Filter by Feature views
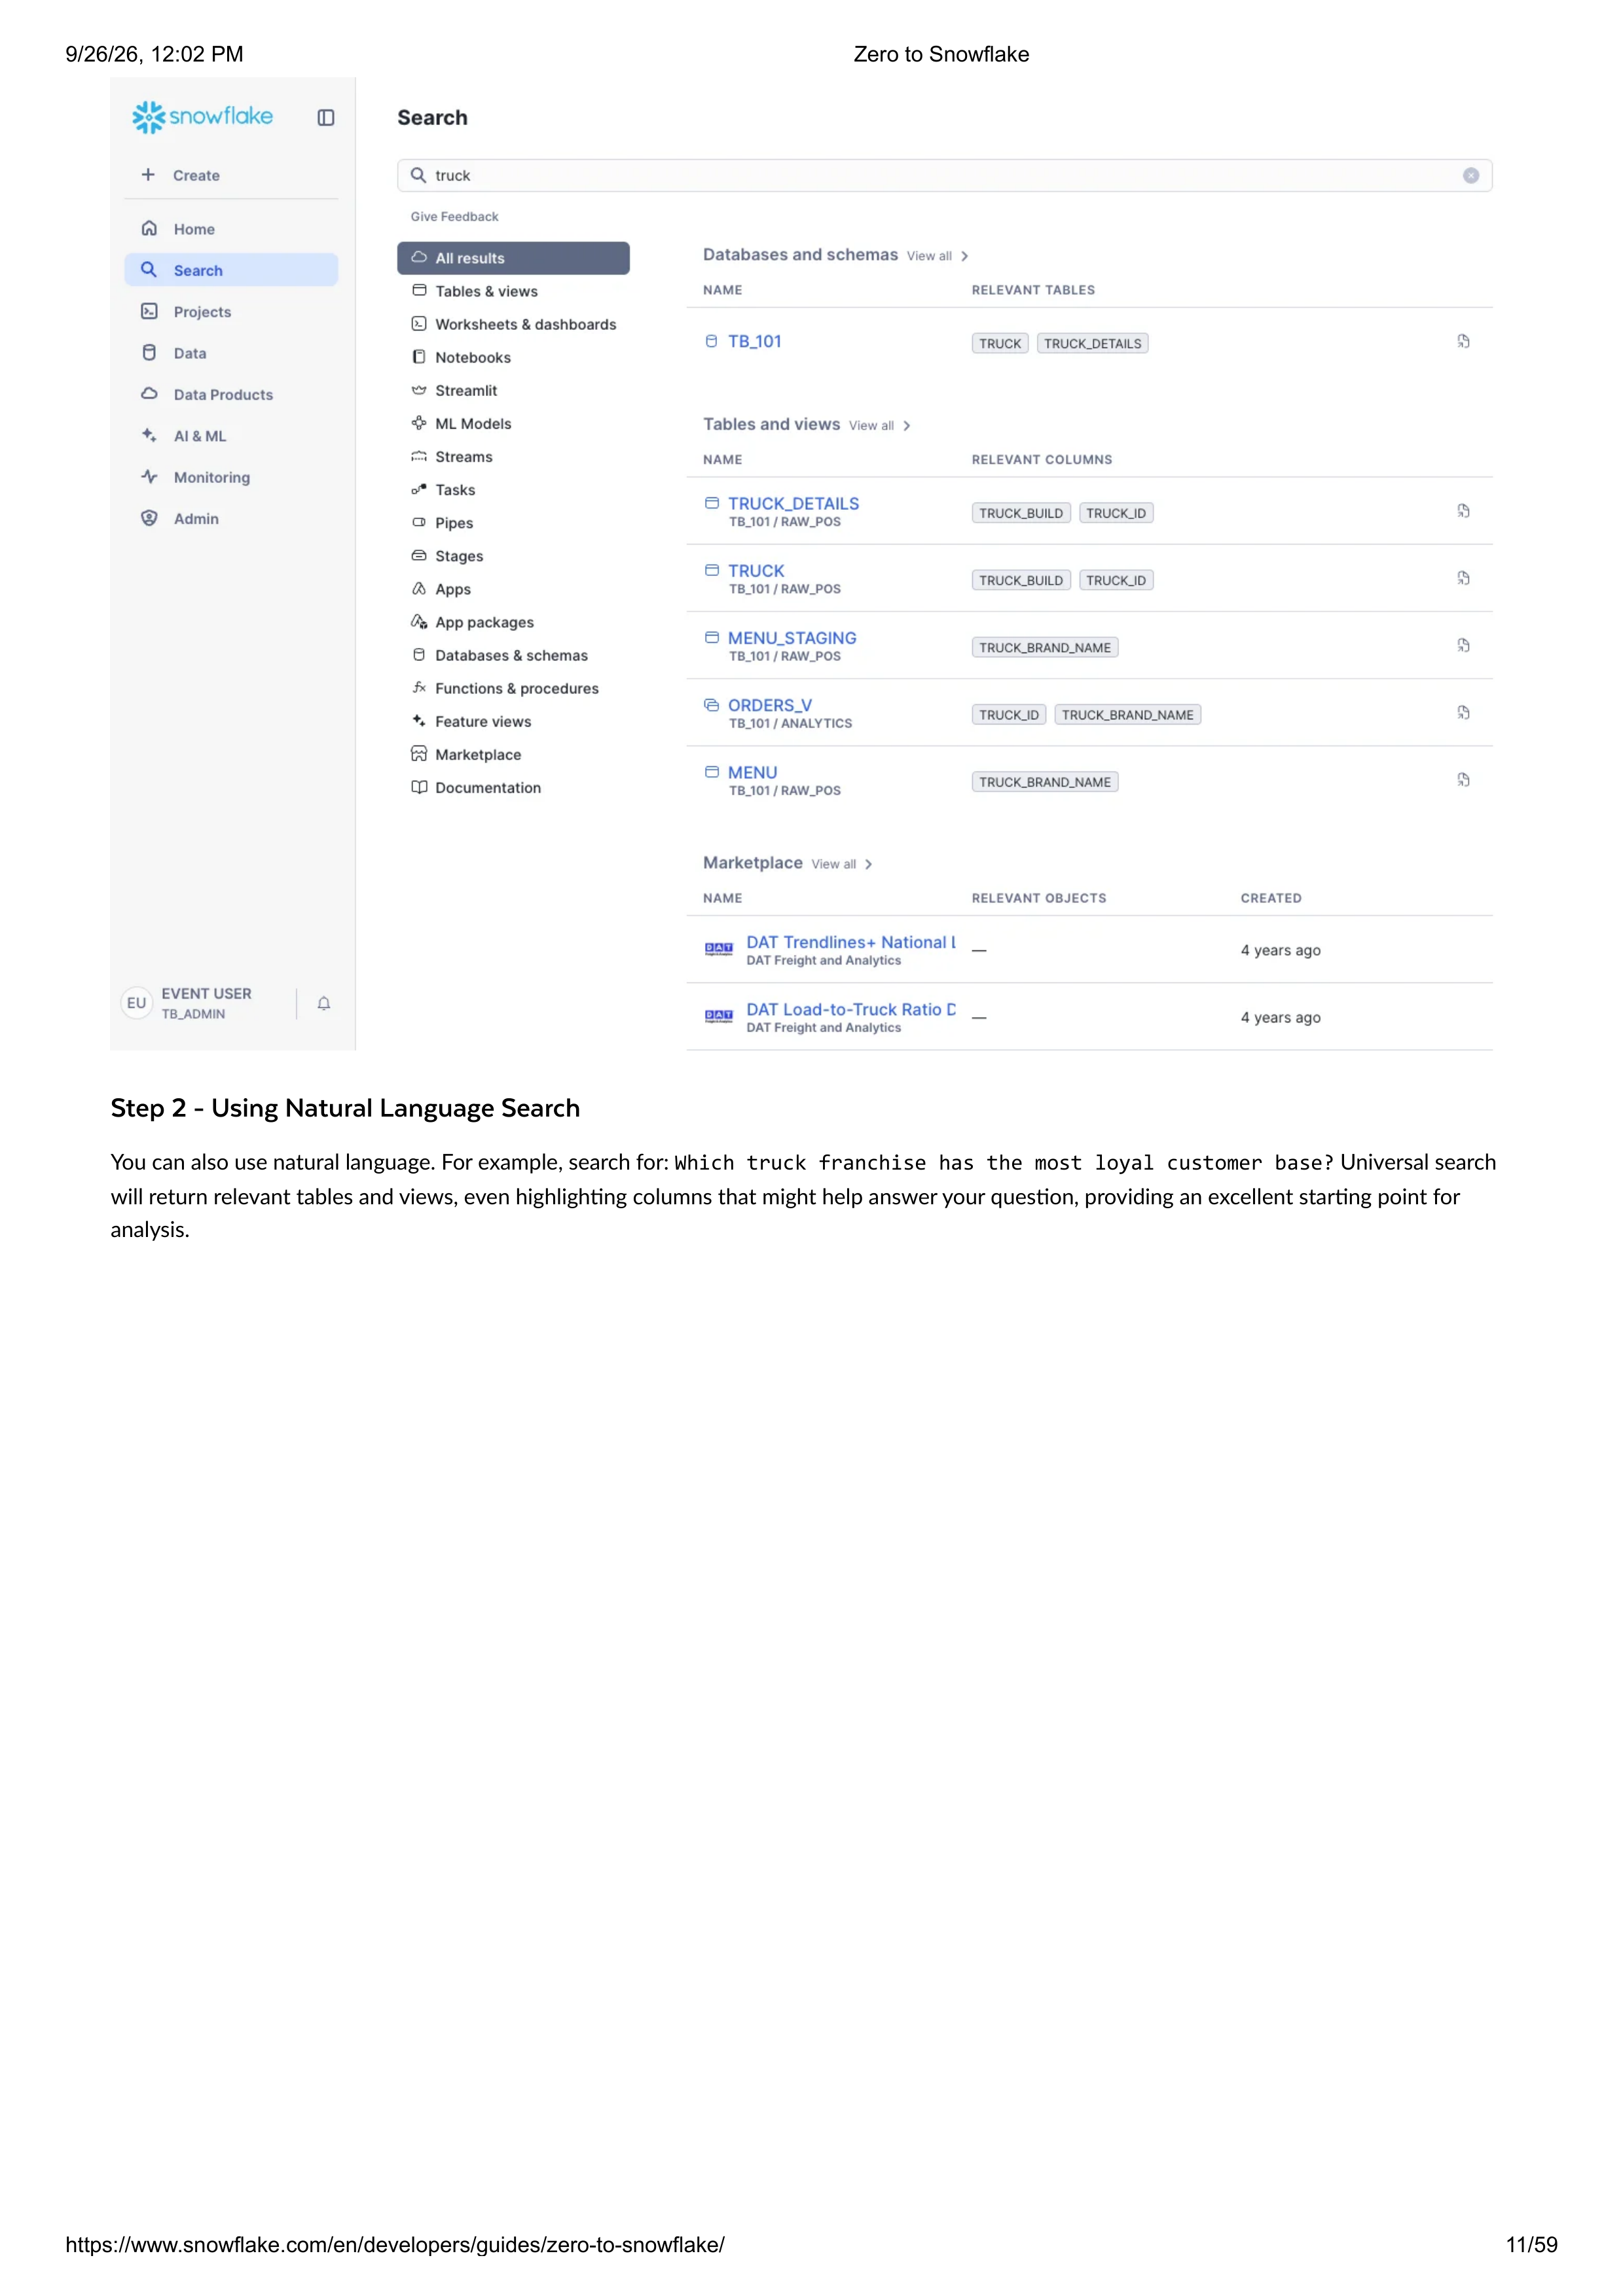The height and width of the screenshot is (2296, 1623). coord(513,721)
